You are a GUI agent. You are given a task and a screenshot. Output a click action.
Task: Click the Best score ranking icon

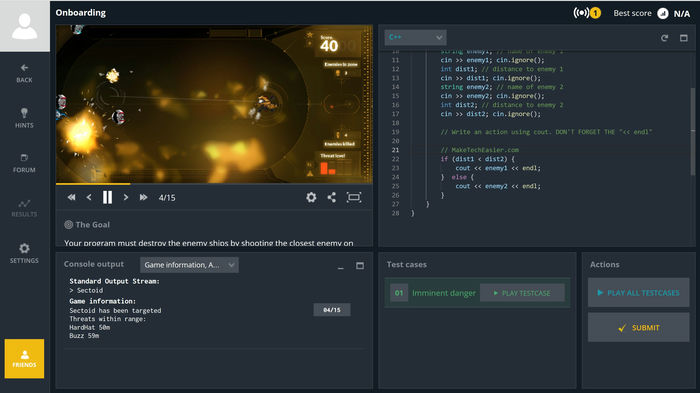pyautogui.click(x=662, y=13)
